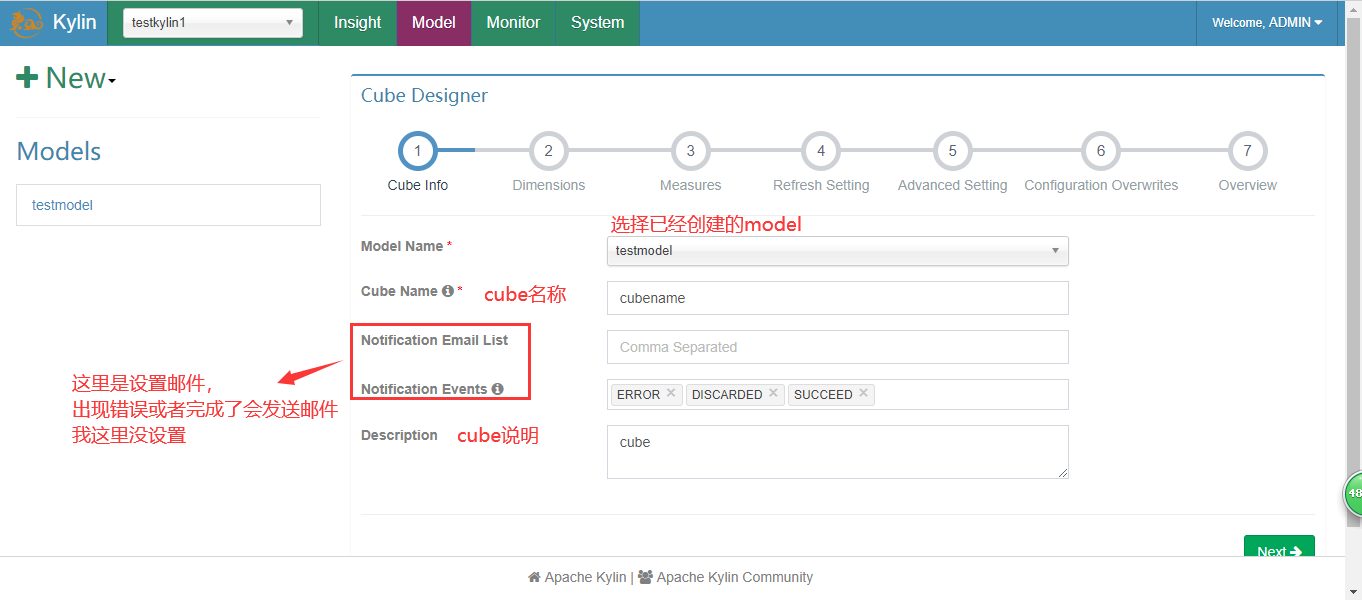This screenshot has width=1362, height=600.
Task: Click the Overview step label
Action: point(1247,185)
